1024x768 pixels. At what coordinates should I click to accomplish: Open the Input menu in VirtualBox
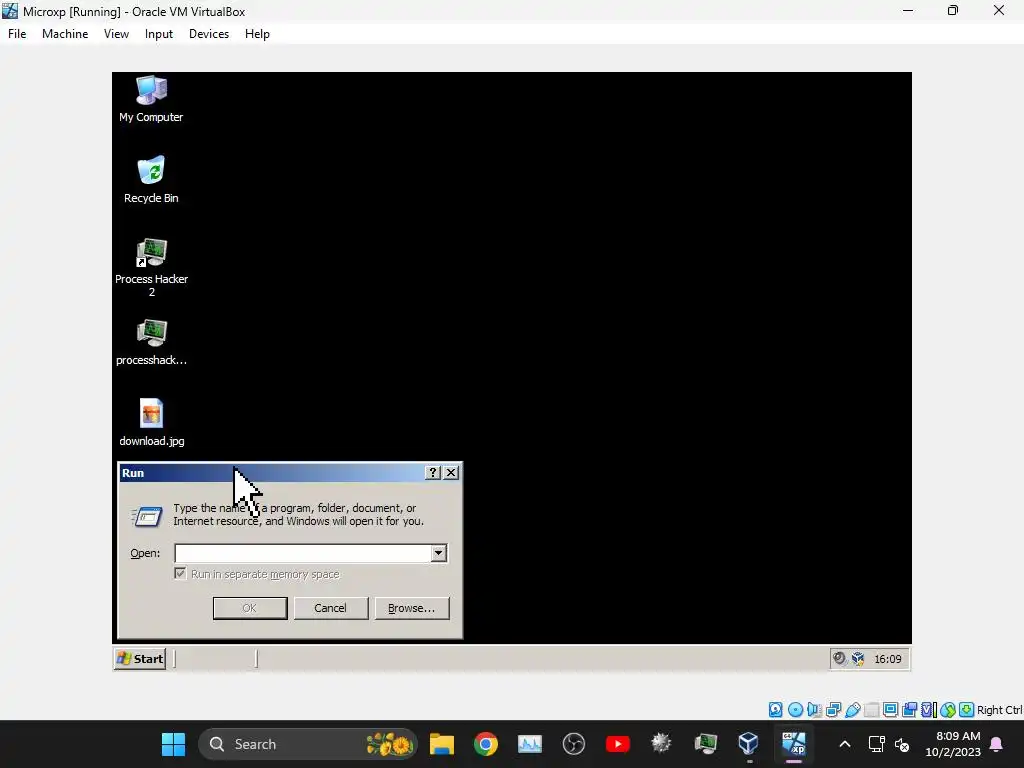coord(159,34)
